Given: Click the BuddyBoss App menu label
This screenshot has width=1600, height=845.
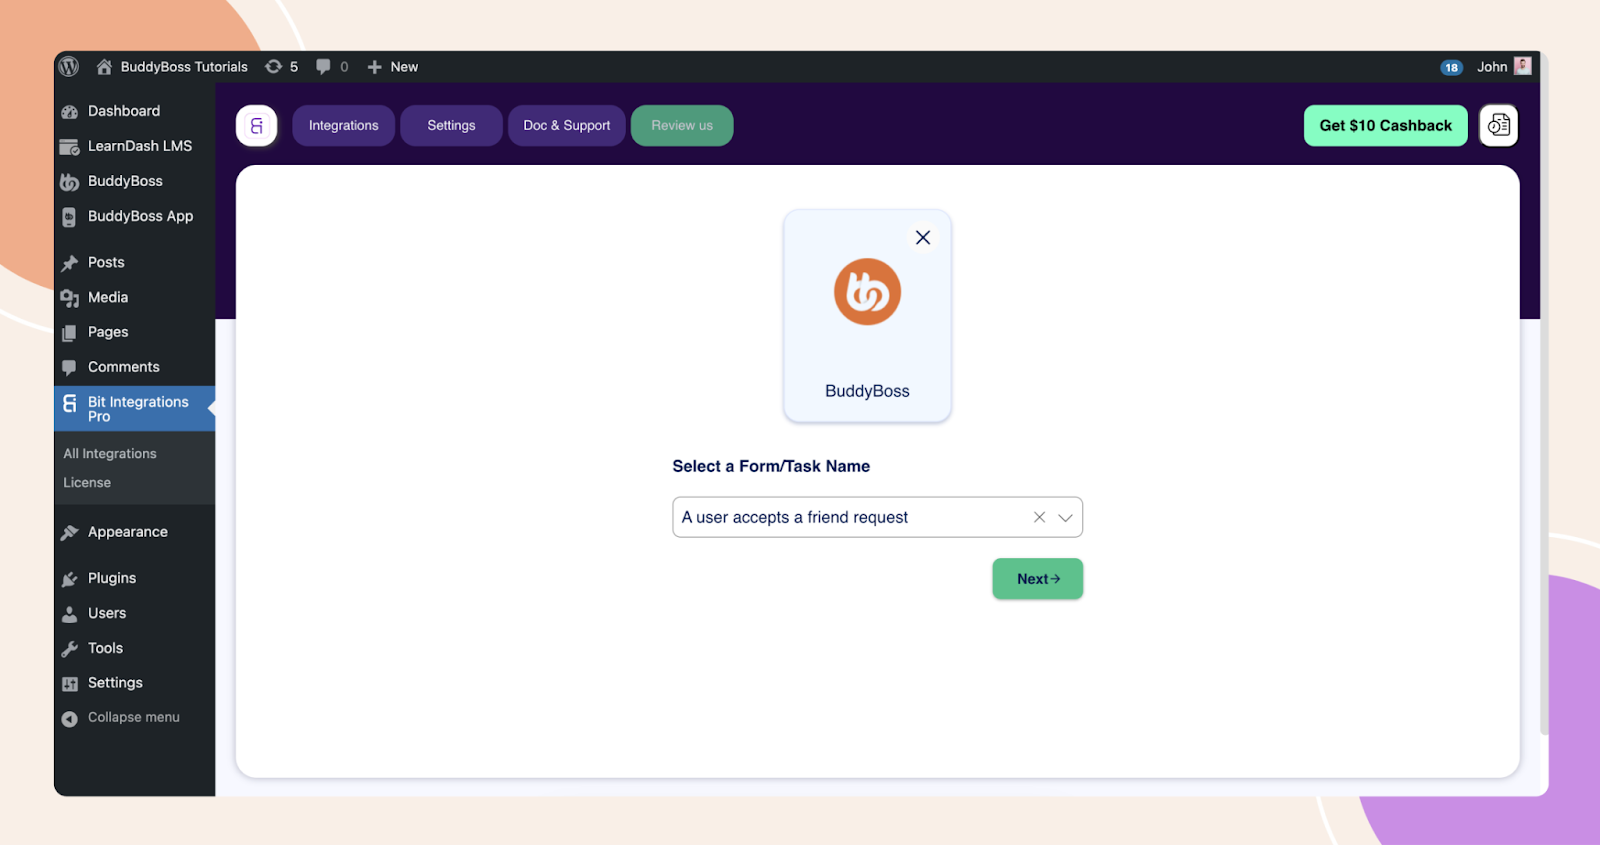Looking at the screenshot, I should (x=140, y=216).
